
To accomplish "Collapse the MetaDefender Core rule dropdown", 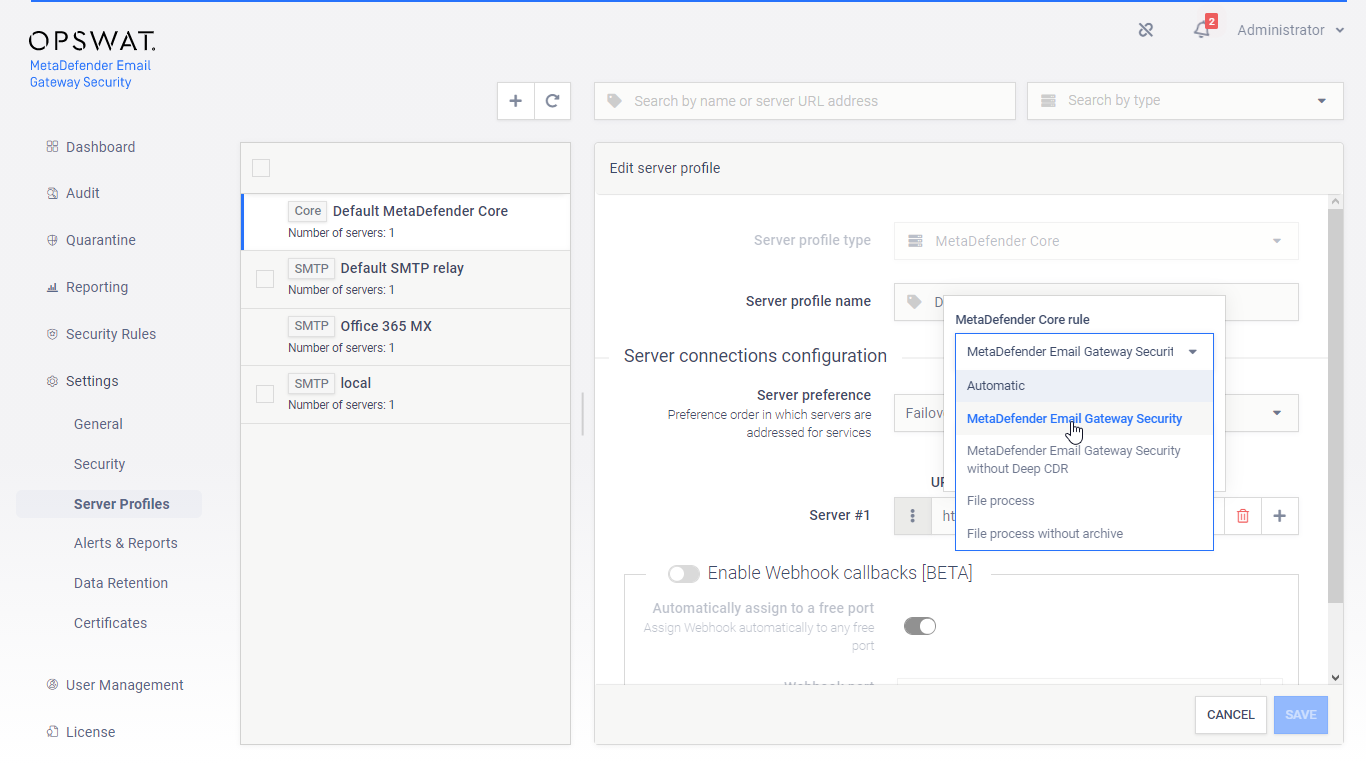I will point(1192,352).
